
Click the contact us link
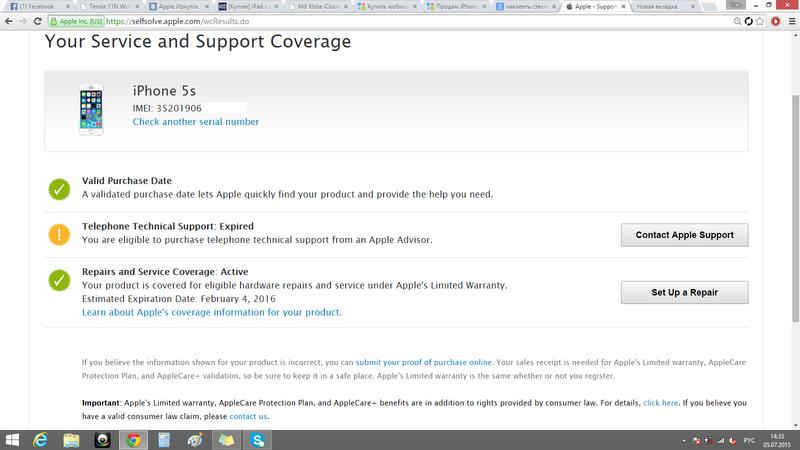tap(248, 416)
